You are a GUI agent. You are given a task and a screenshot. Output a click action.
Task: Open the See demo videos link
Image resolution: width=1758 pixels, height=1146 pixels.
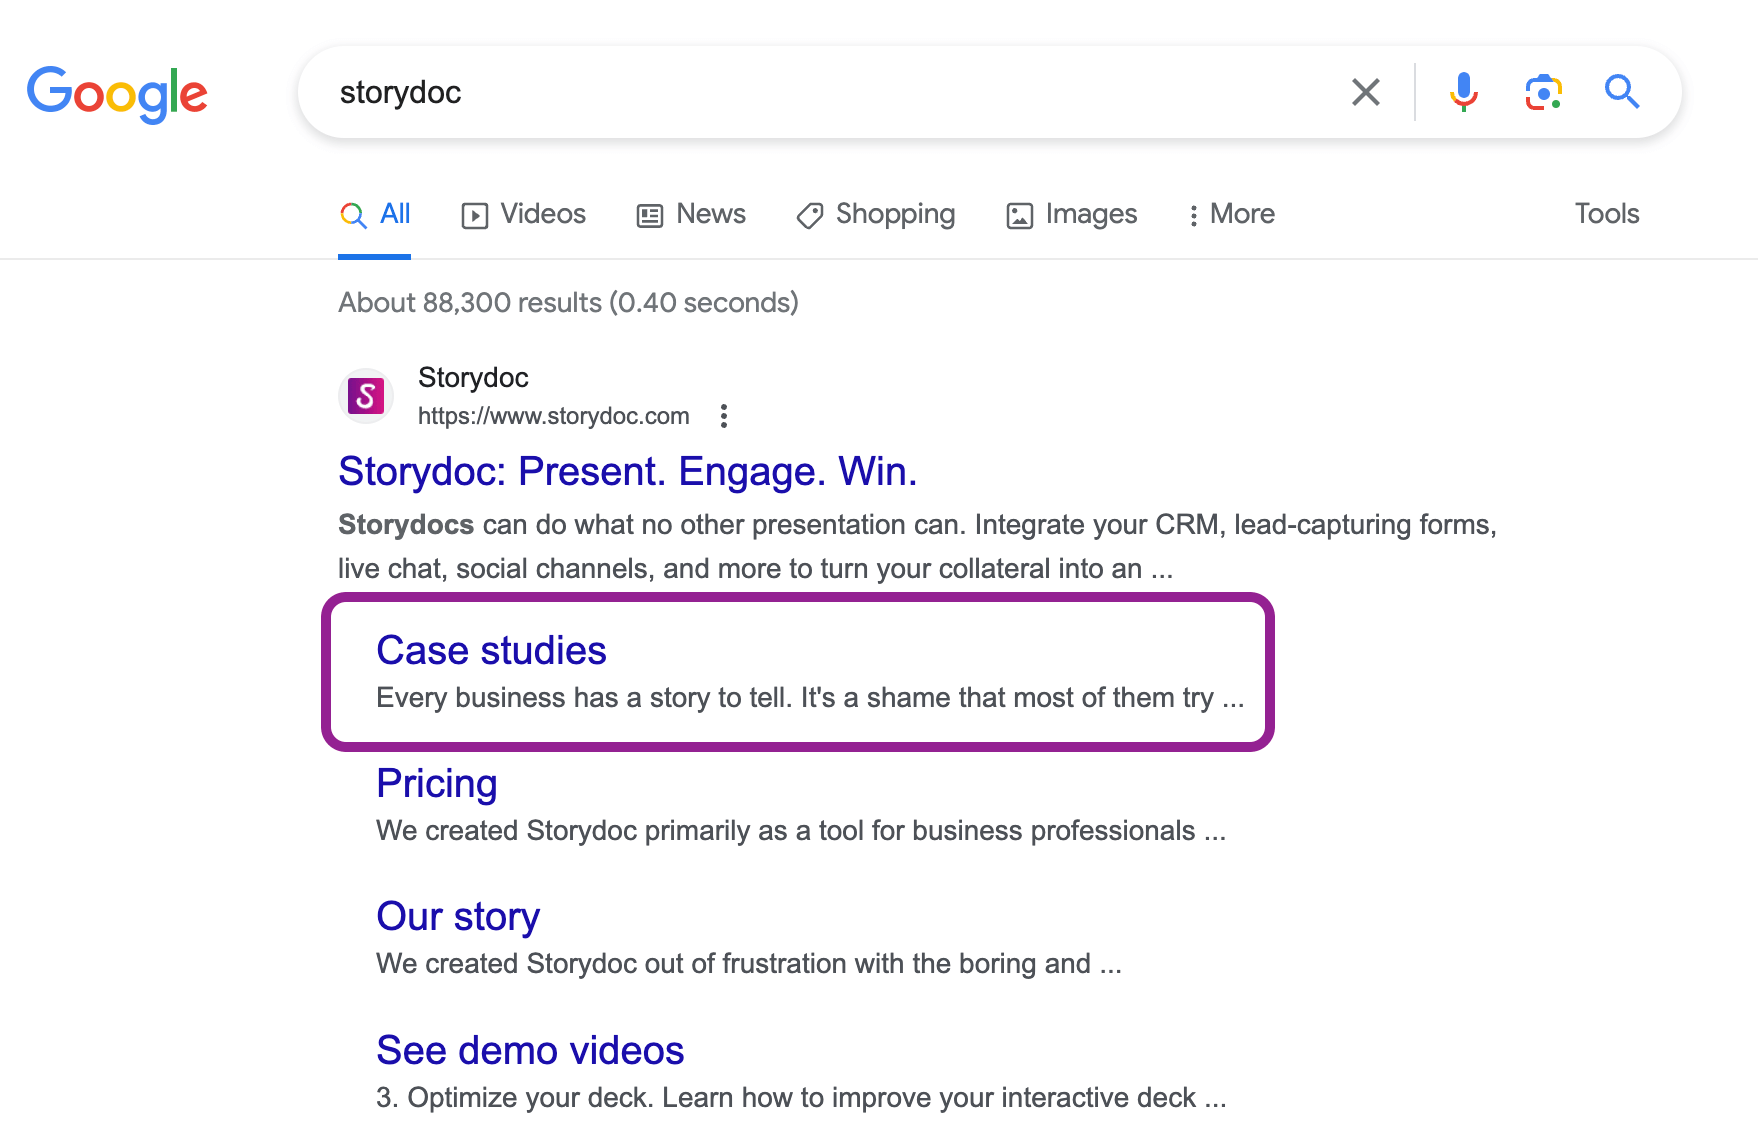[529, 1050]
